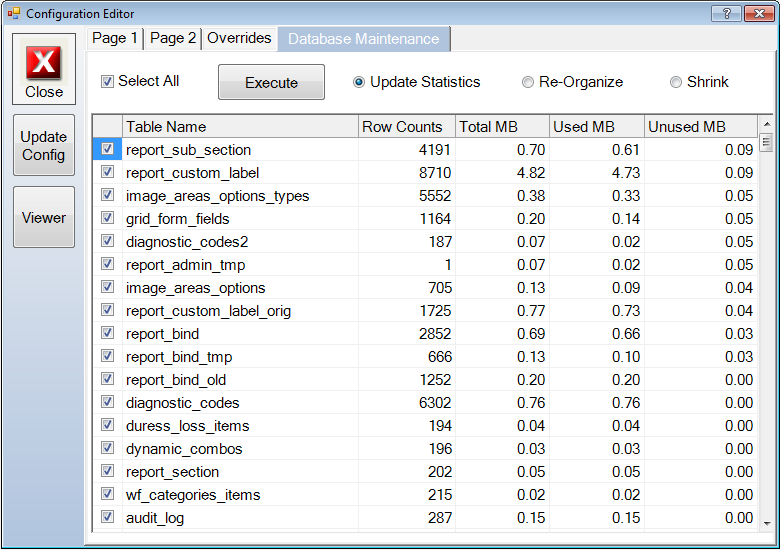
Task: Uncheck the grid_form_fields row checkbox
Action: 107,218
